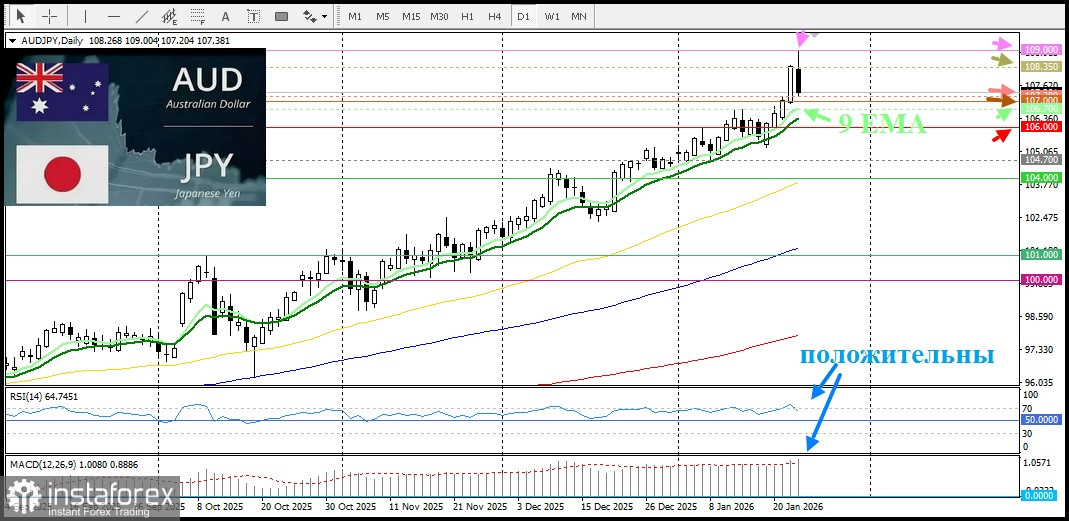This screenshot has height=521, width=1069.
Task: Open the arrows objects dropdown
Action: [315, 16]
